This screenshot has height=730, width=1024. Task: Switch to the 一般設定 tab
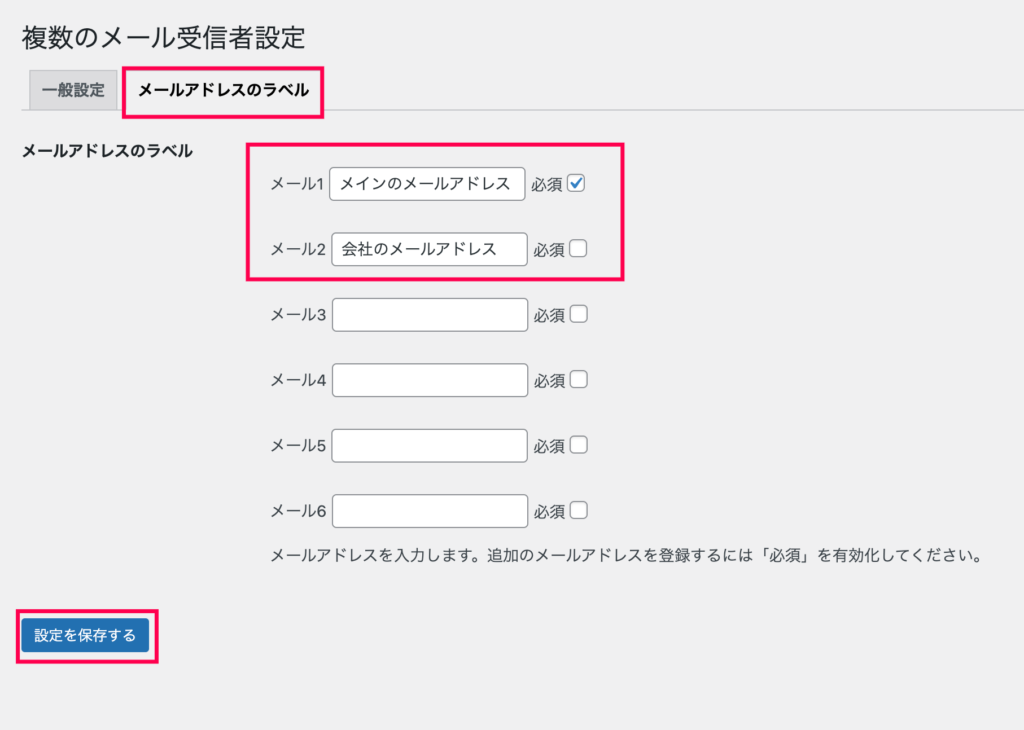click(73, 90)
